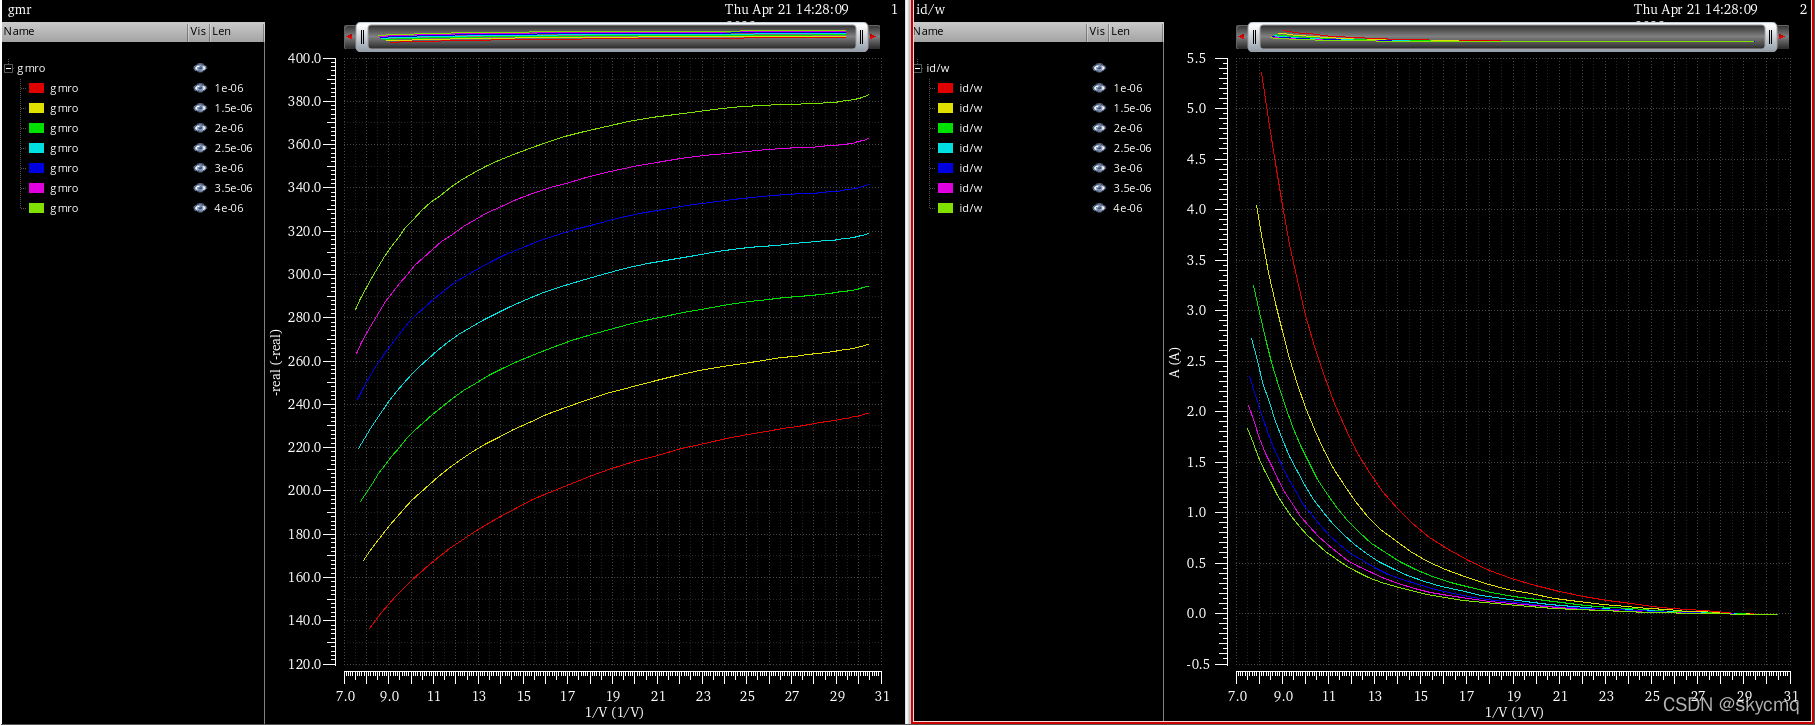Click Vis column header in gmr panel

[198, 31]
